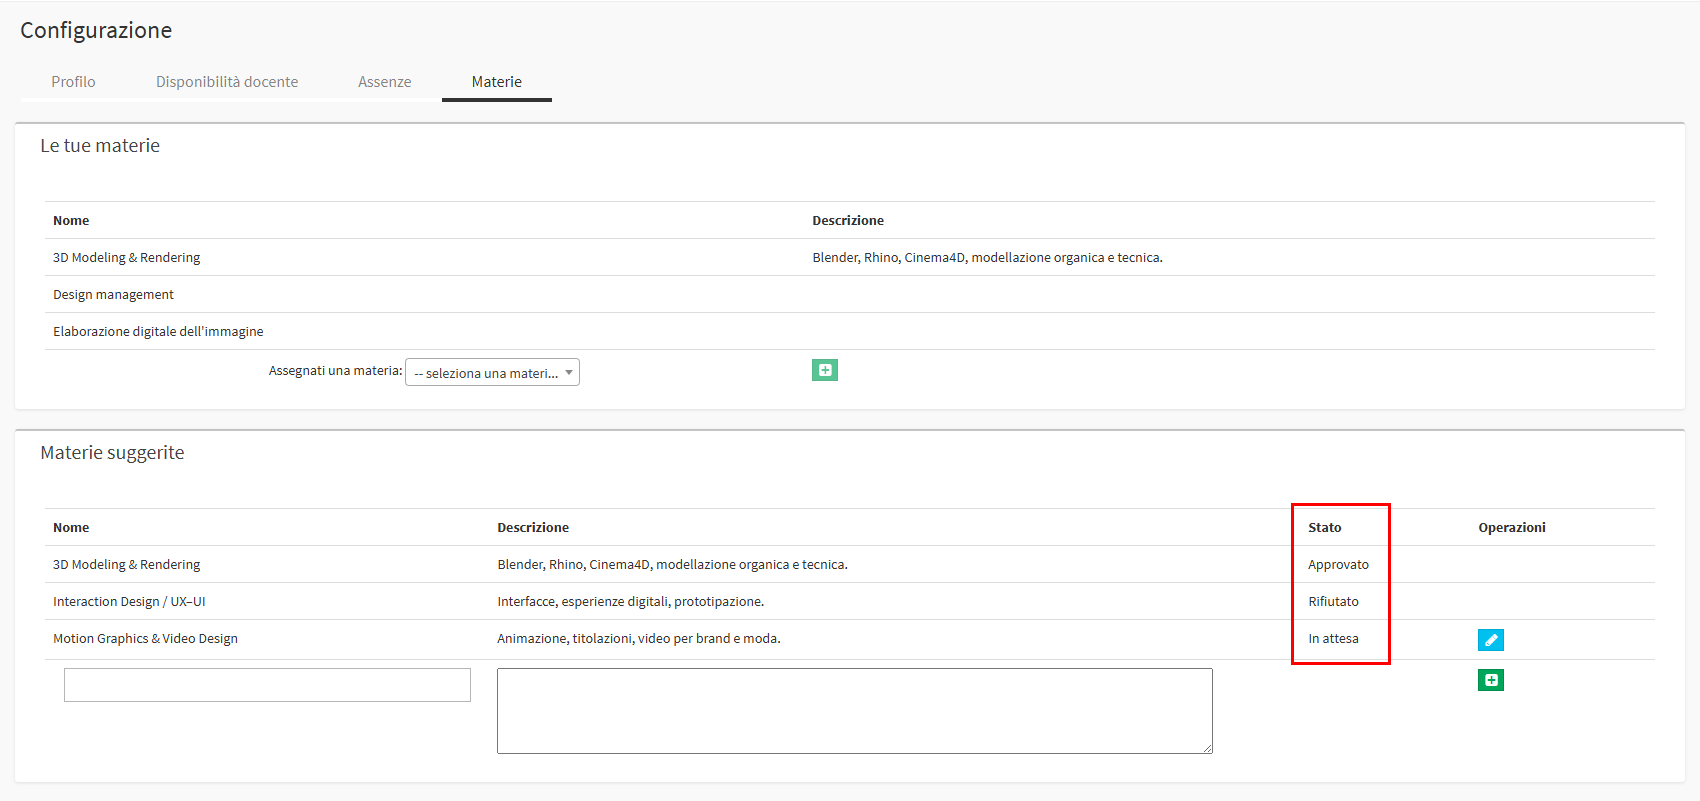Select the Interaction Design / UX-UI suggestion
This screenshot has height=801, width=1700.
pyautogui.click(x=129, y=602)
